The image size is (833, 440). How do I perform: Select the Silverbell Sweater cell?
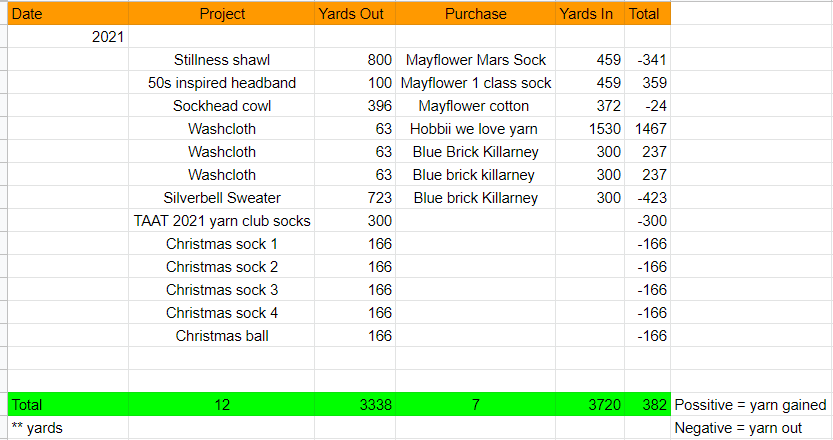pyautogui.click(x=221, y=198)
